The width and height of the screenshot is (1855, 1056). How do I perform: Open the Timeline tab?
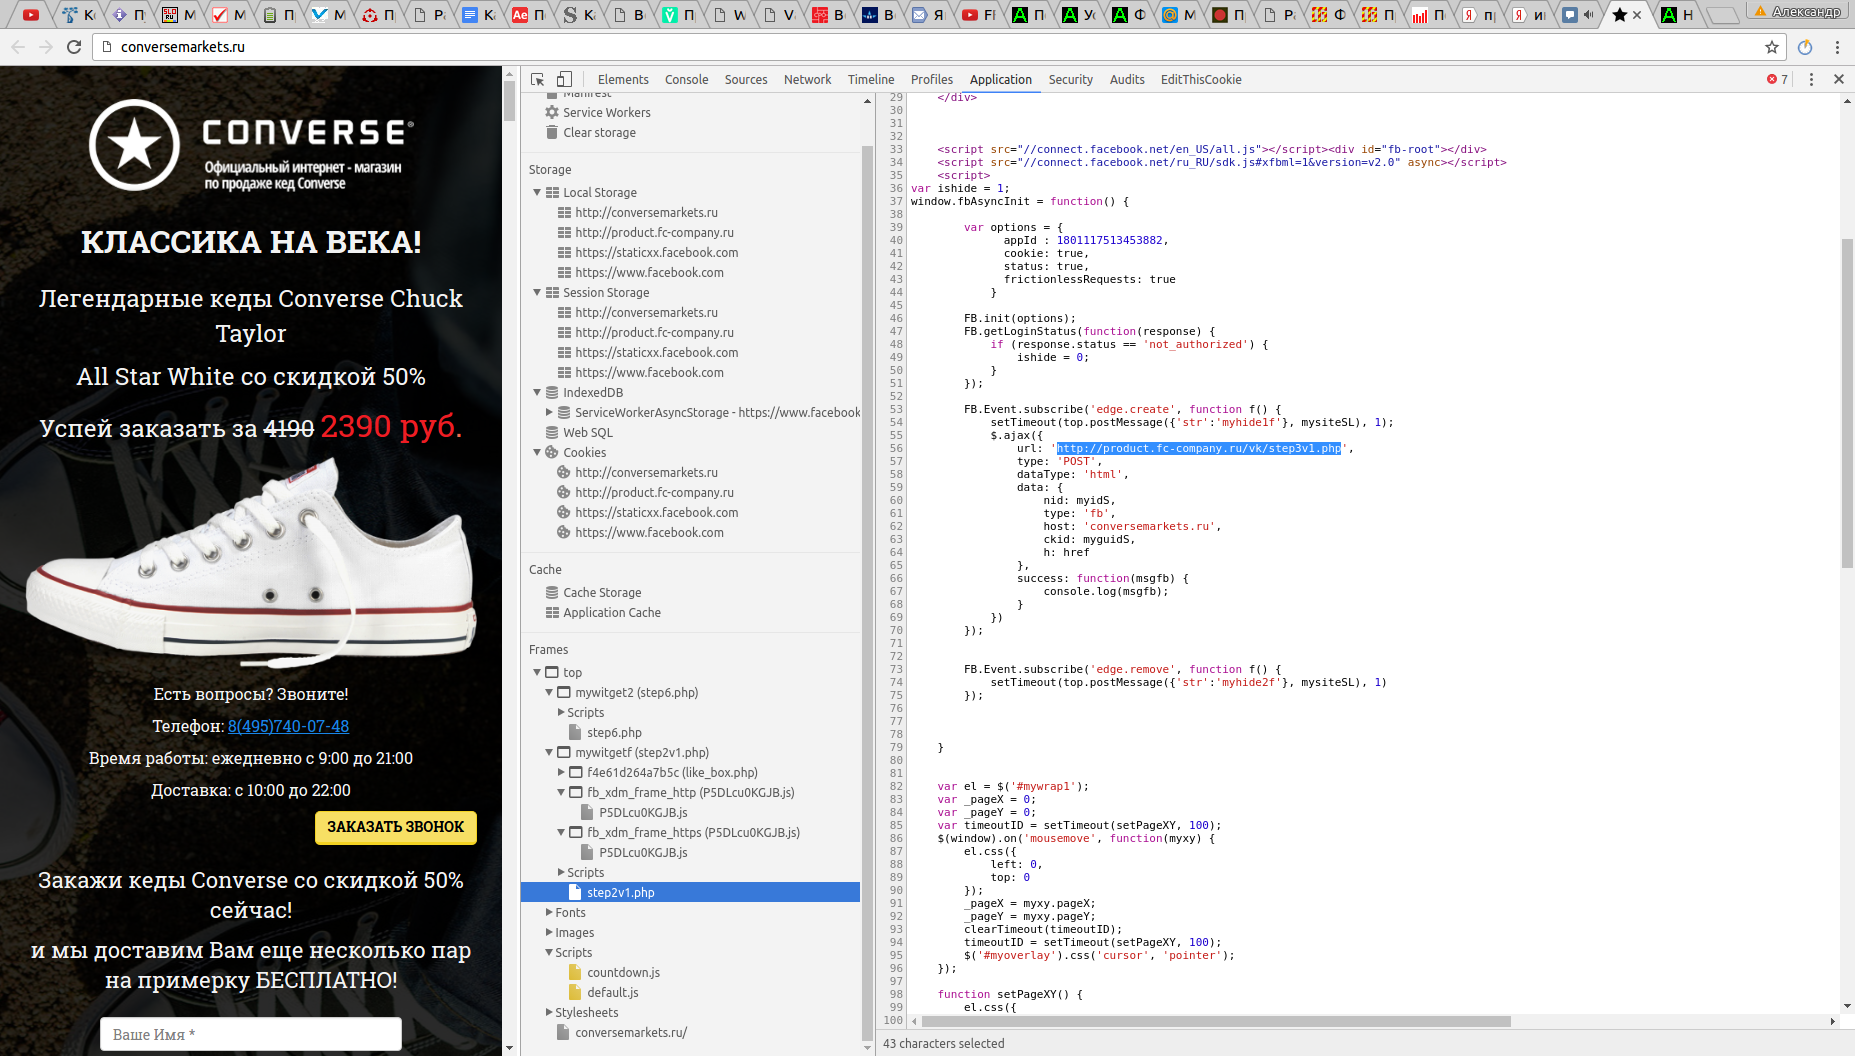pos(871,79)
